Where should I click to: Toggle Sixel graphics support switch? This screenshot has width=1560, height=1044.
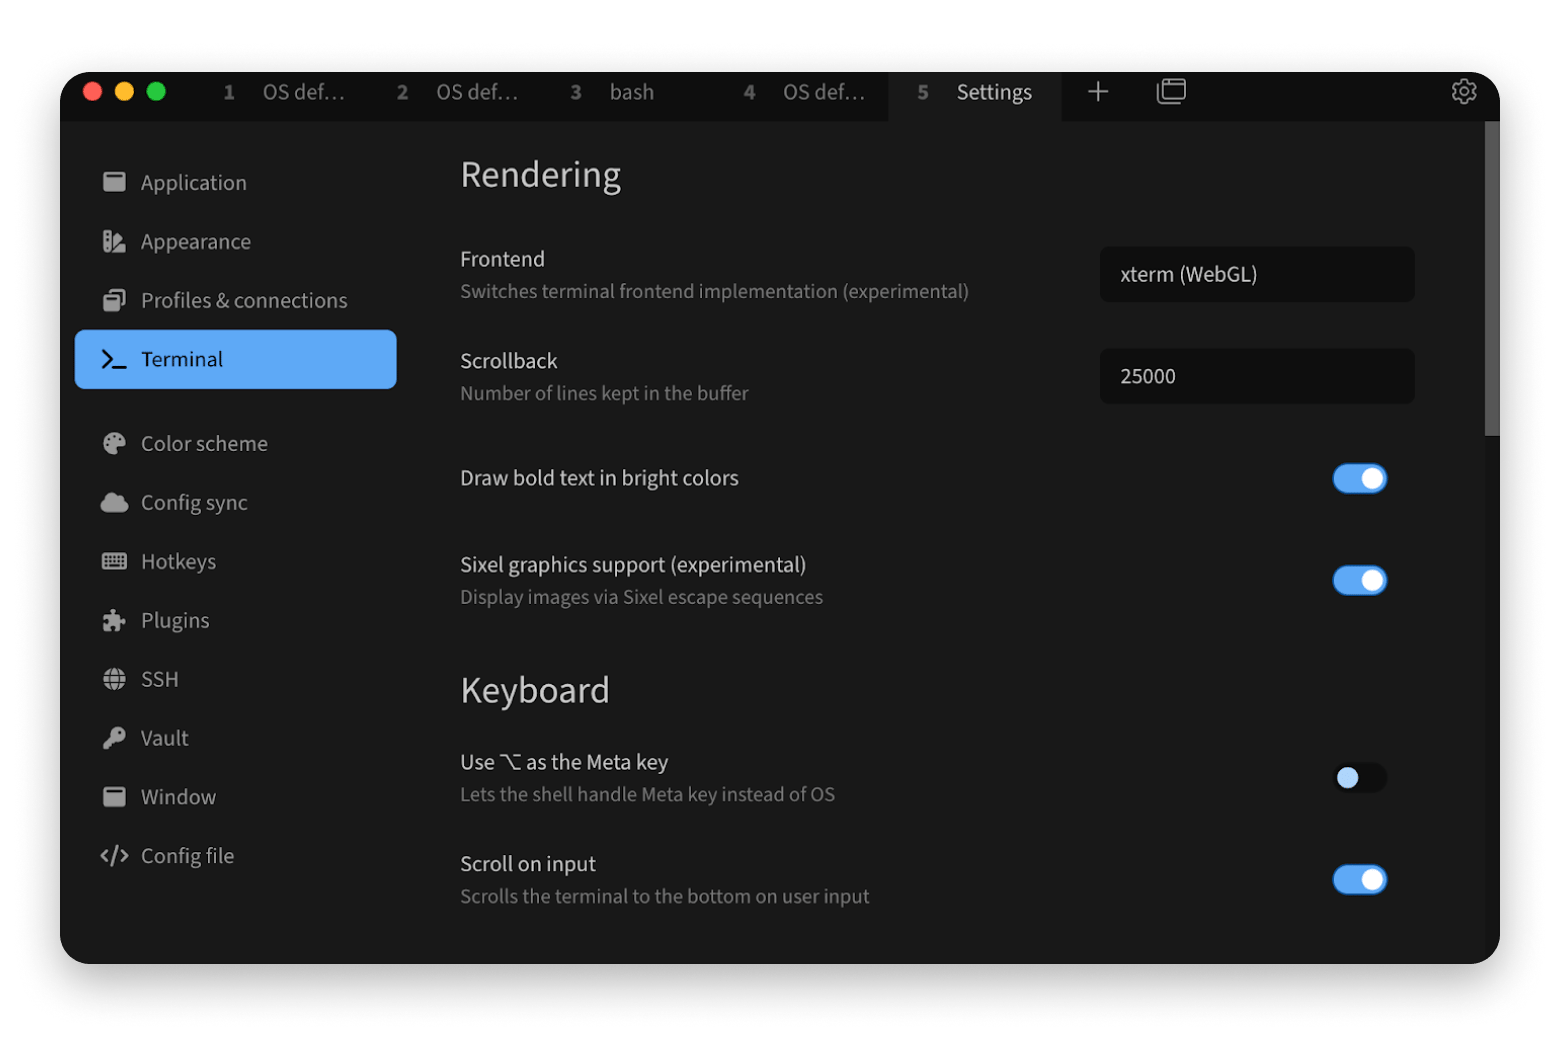[1359, 580]
